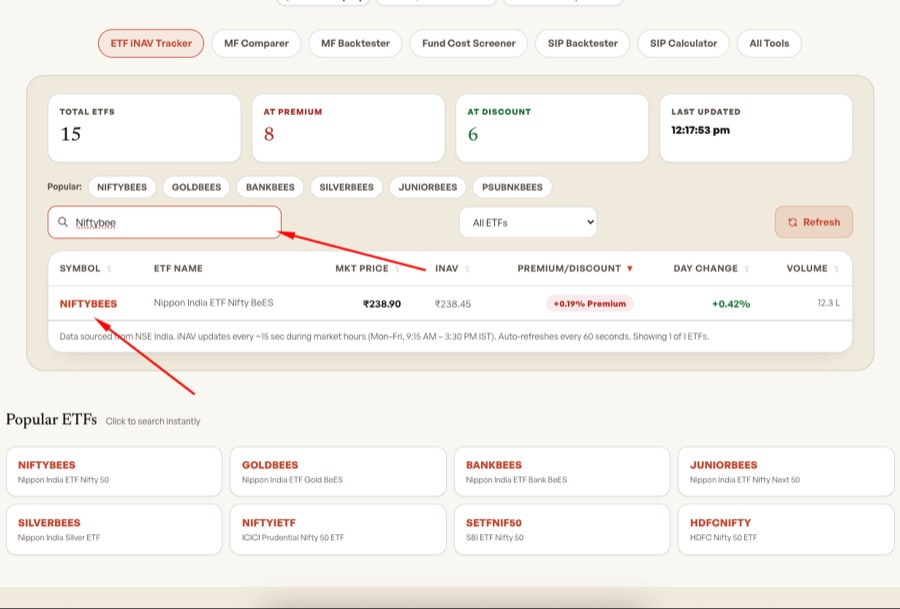Open All Tools tab

coord(769,44)
